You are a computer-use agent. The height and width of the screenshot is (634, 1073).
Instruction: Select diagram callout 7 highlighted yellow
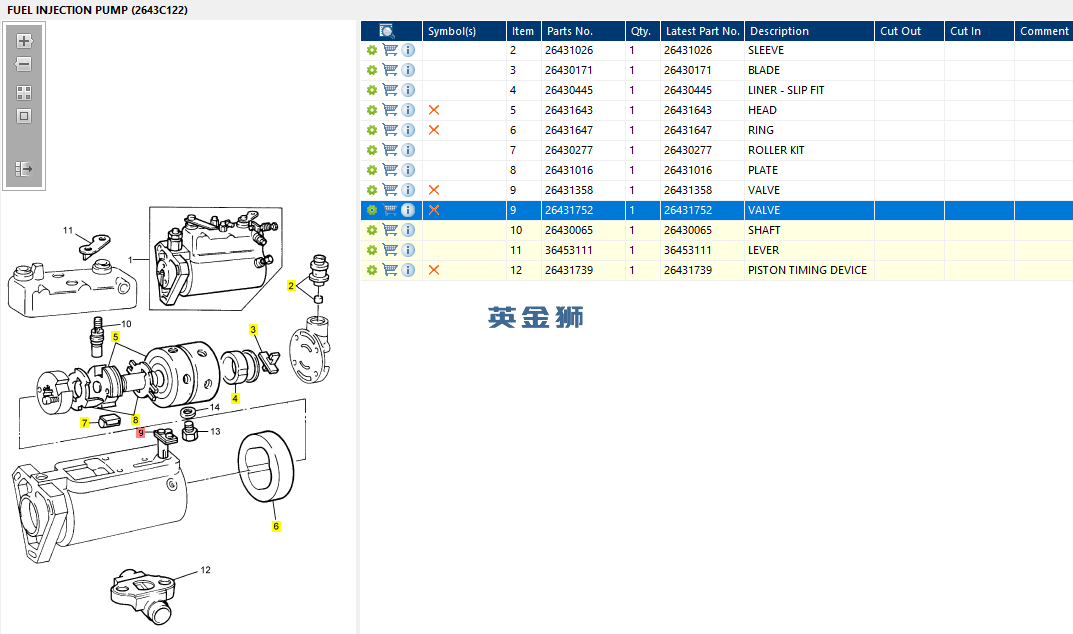pyautogui.click(x=85, y=423)
